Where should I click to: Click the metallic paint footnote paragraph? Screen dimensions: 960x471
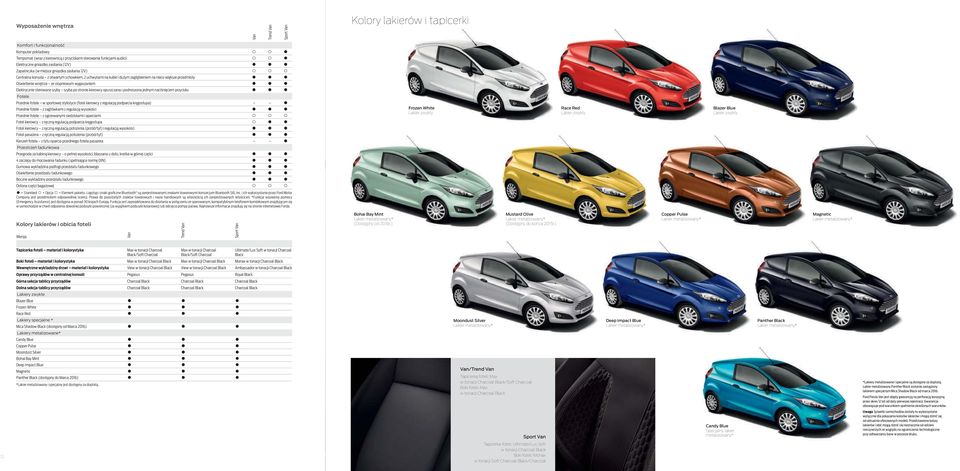(x=902, y=388)
